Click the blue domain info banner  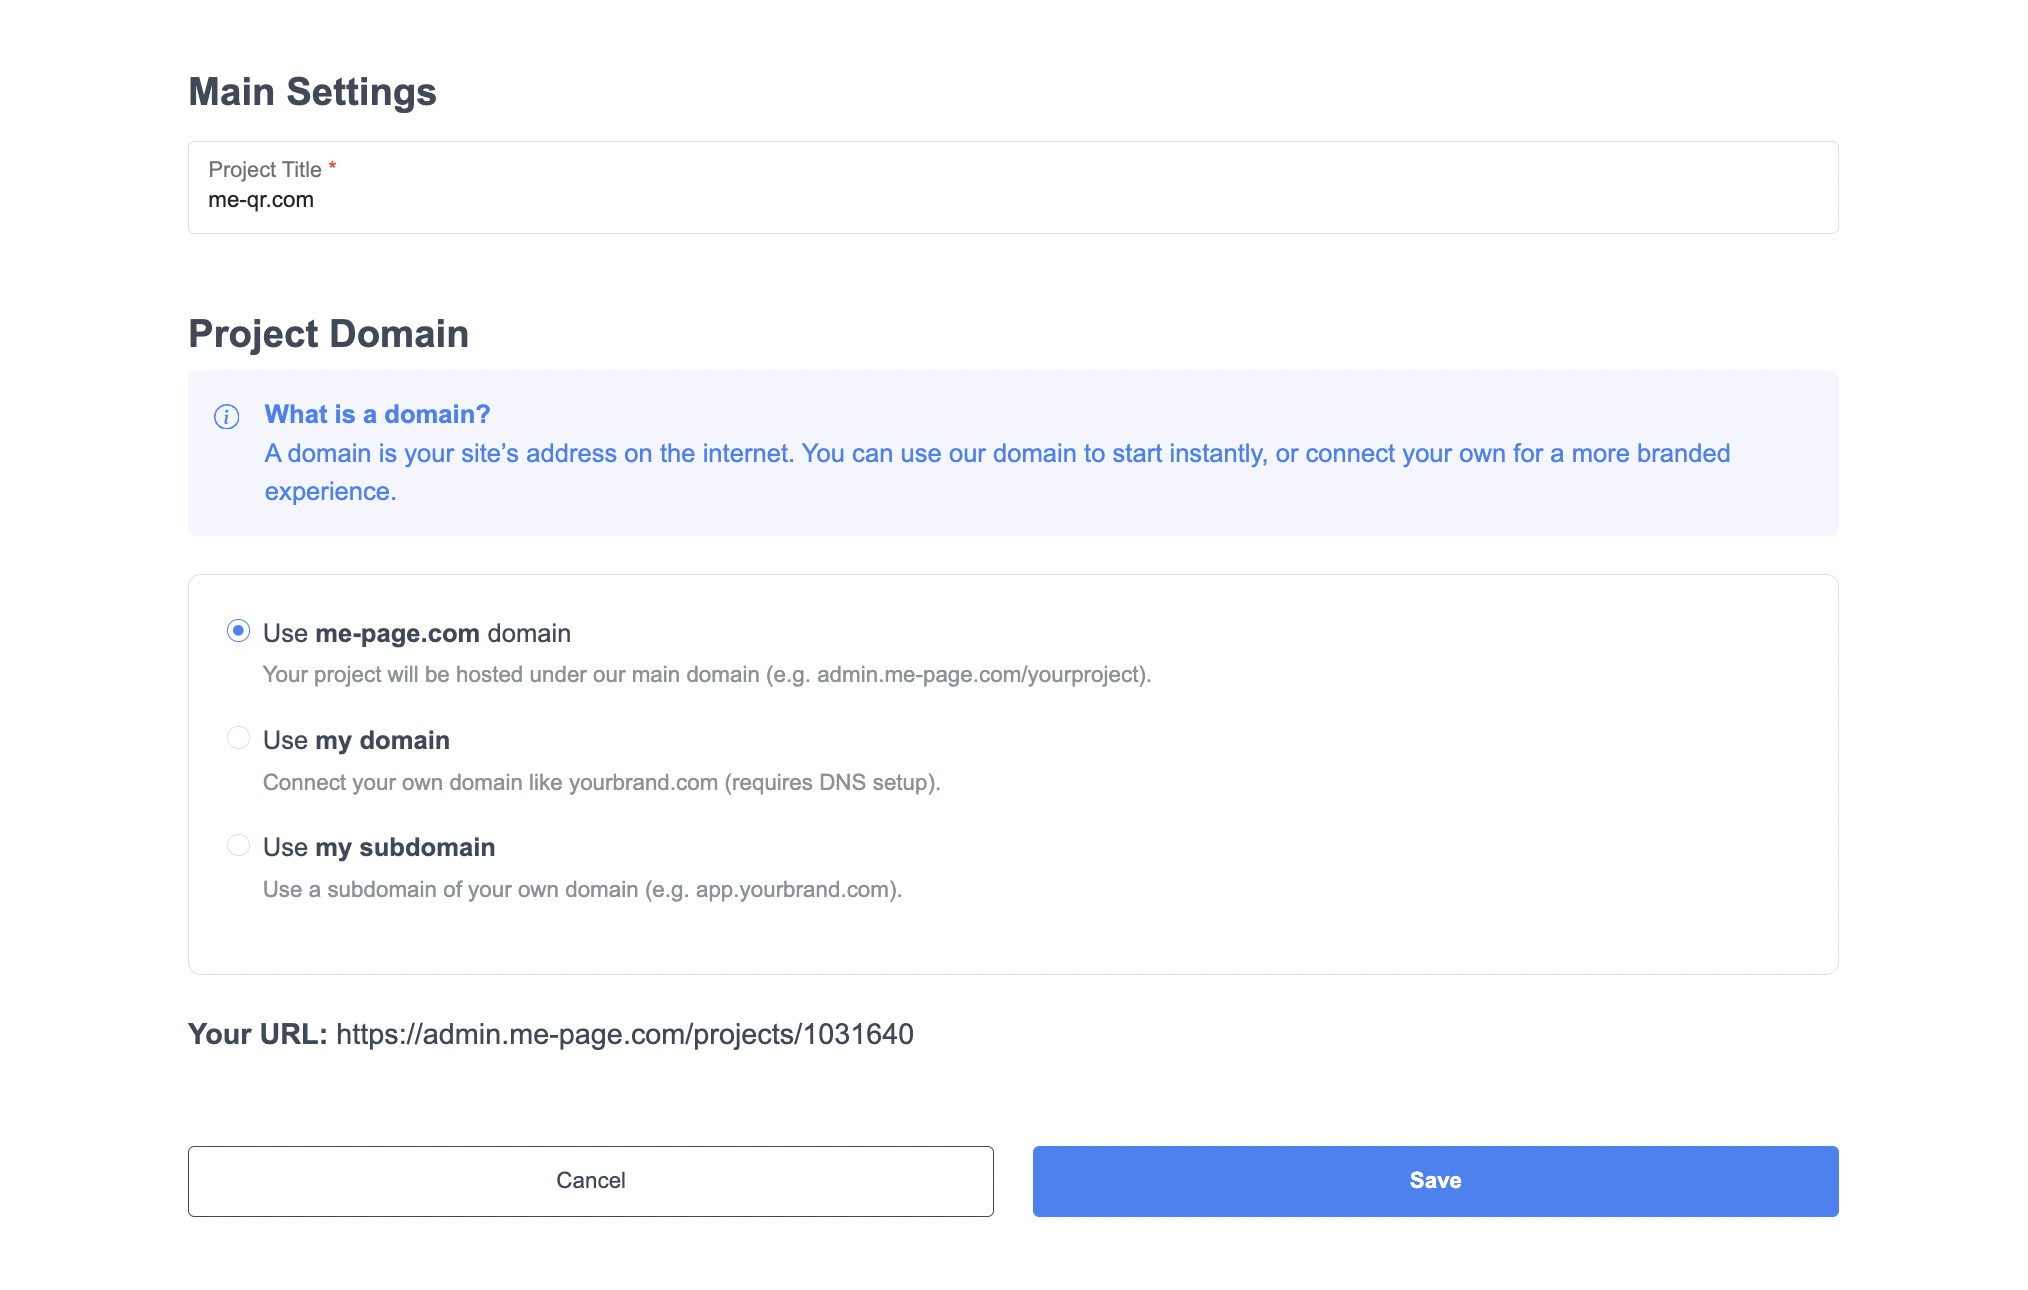pyautogui.click(x=1012, y=452)
